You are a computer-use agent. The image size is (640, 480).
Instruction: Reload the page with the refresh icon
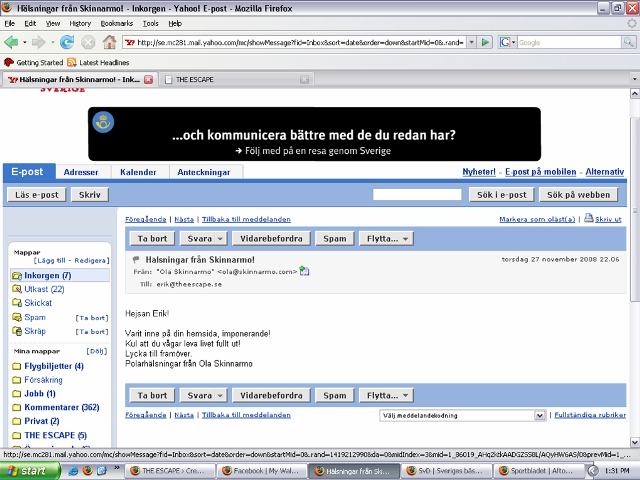pos(67,42)
